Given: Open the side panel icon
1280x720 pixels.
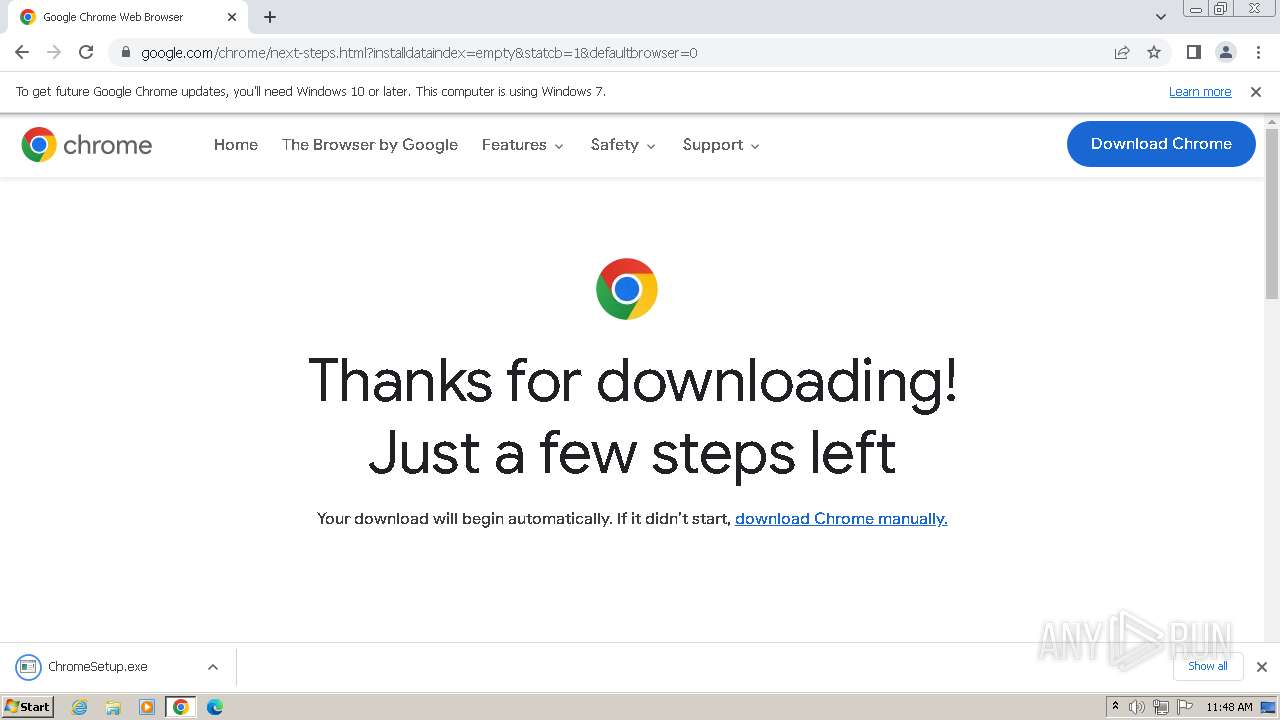Looking at the screenshot, I should (1194, 52).
